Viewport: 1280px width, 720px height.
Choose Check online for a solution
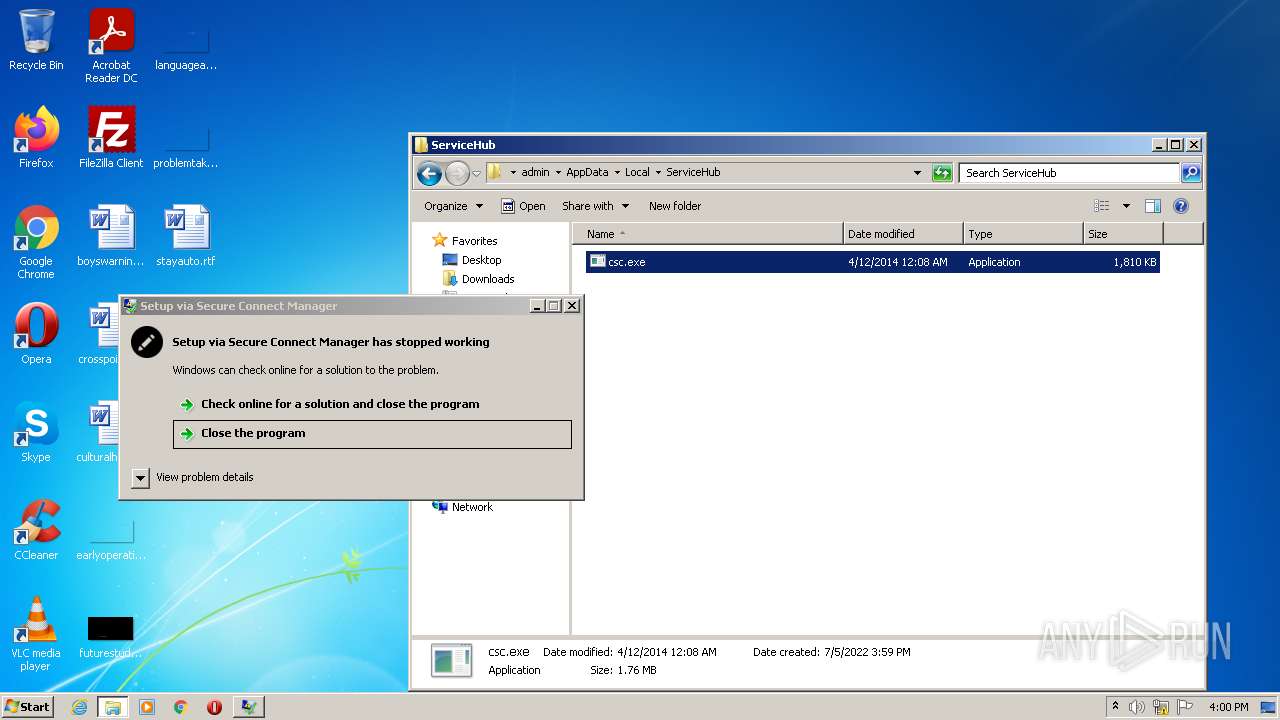coord(340,404)
